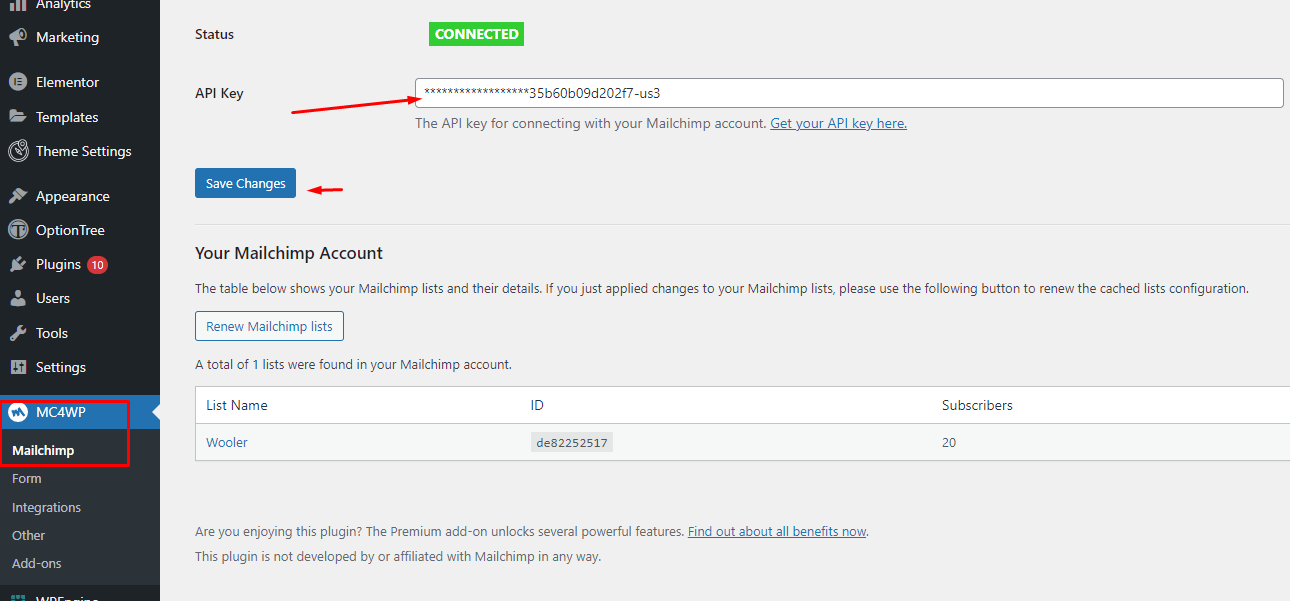Image resolution: width=1290 pixels, height=601 pixels.
Task: Open the Get your API key here link
Action: point(838,123)
